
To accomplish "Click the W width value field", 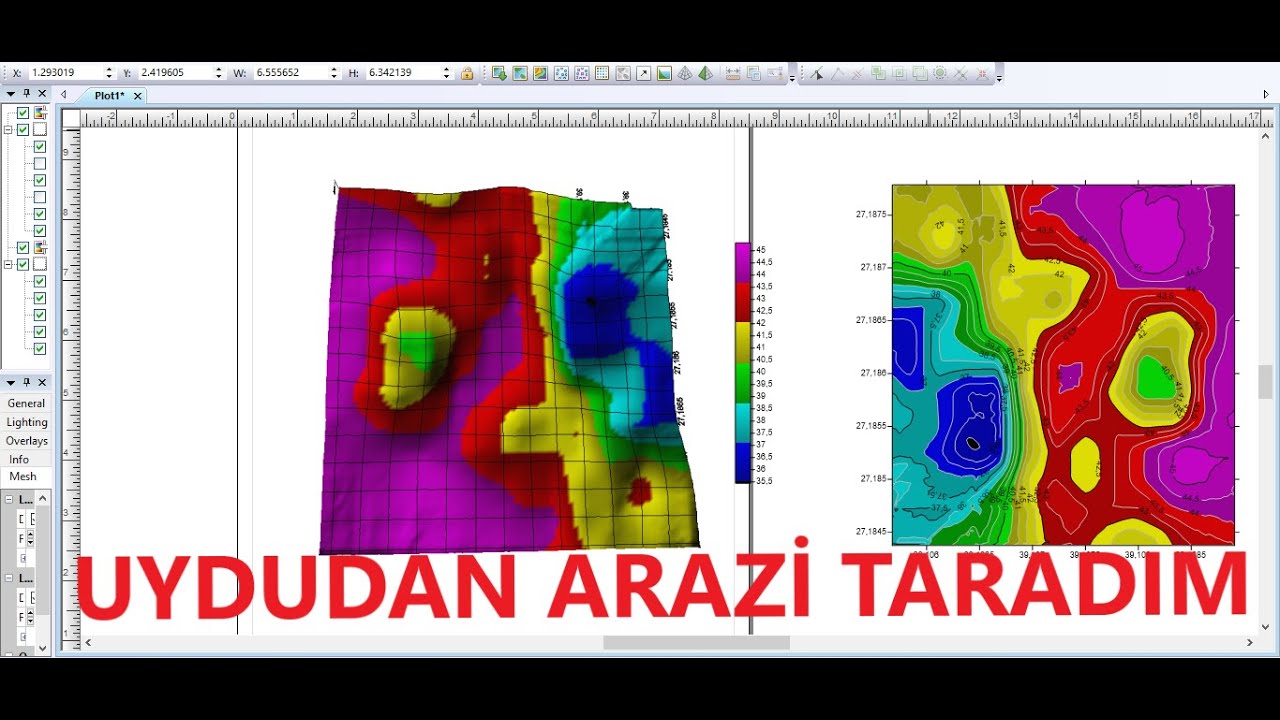I will 292,73.
